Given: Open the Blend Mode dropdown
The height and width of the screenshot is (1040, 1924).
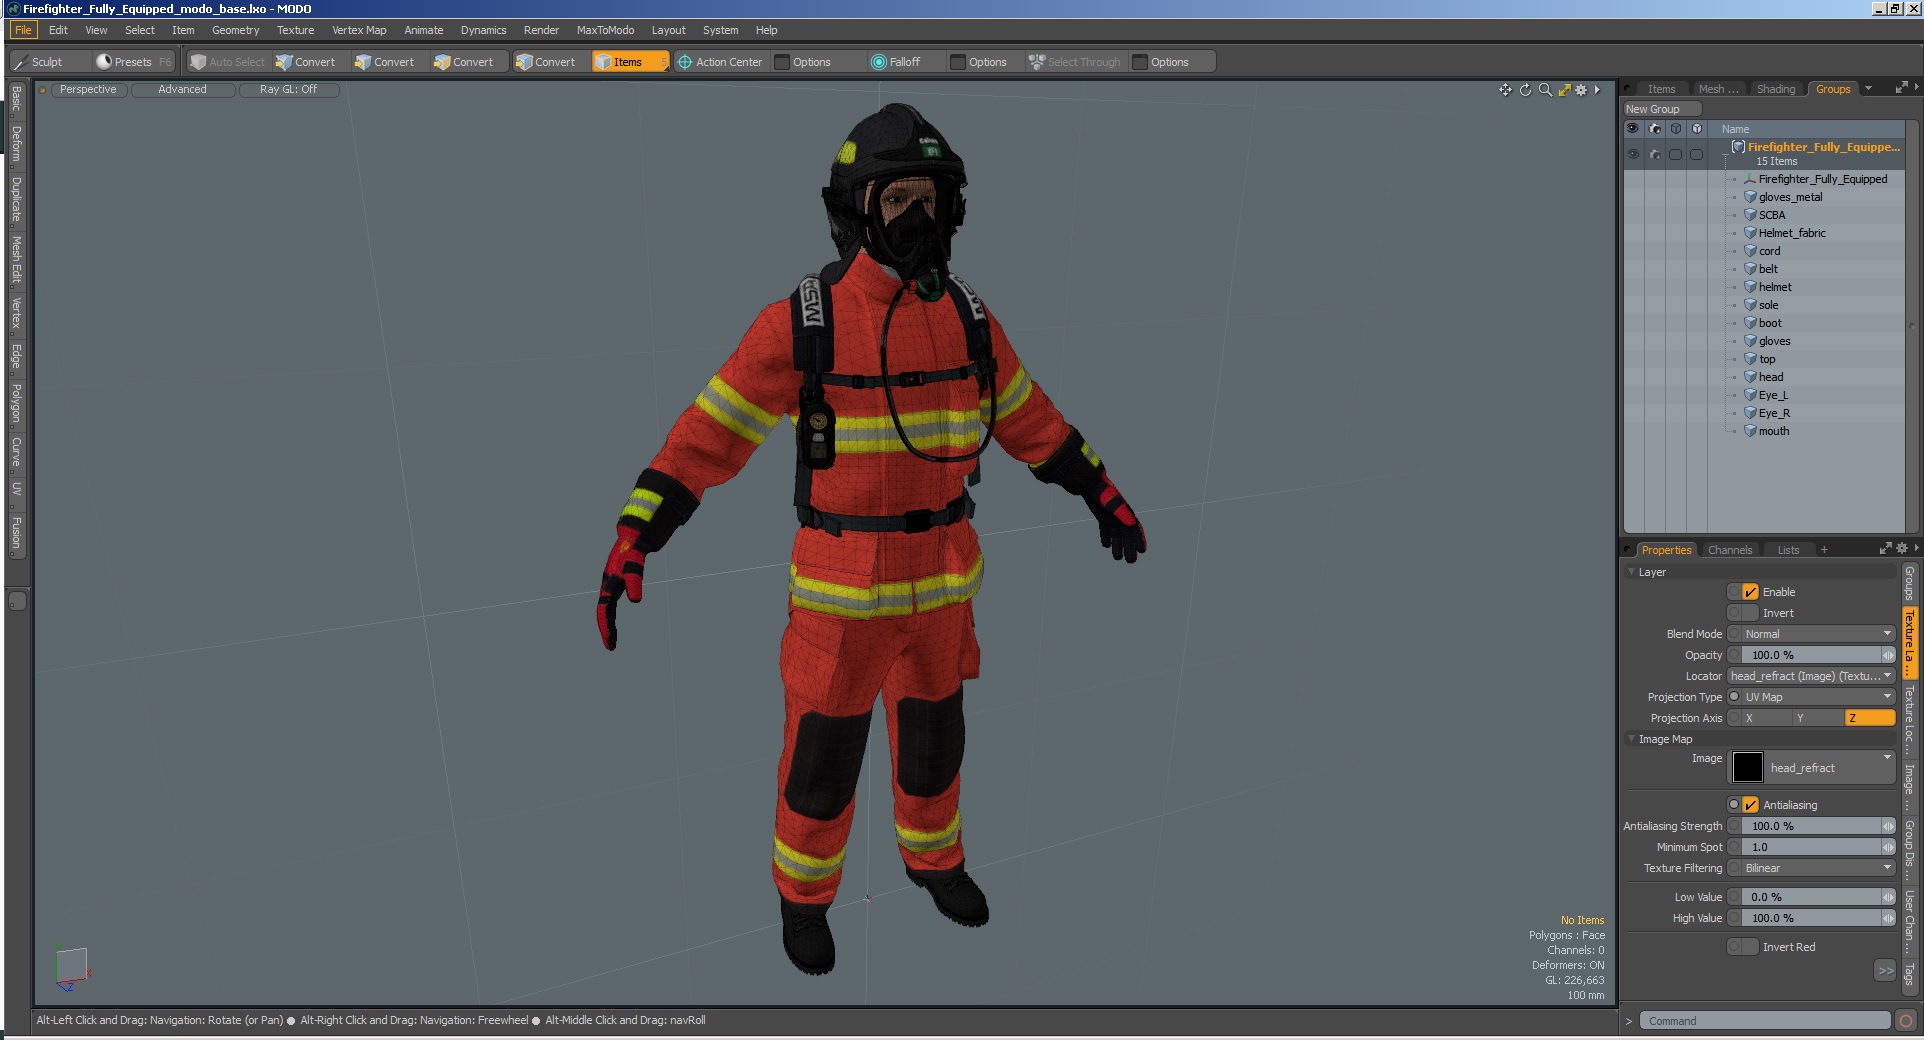Looking at the screenshot, I should [1818, 634].
